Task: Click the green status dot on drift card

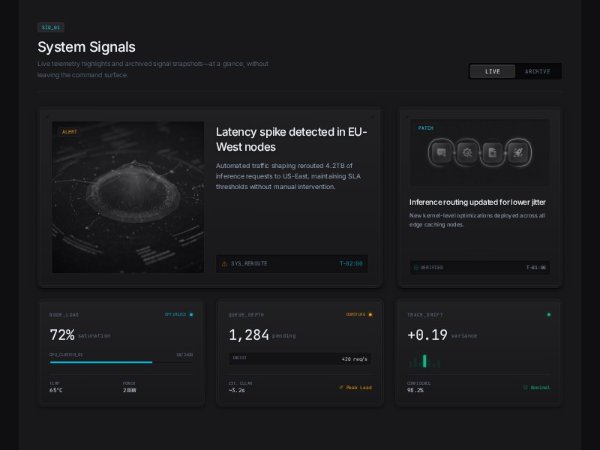Action: coord(548,314)
